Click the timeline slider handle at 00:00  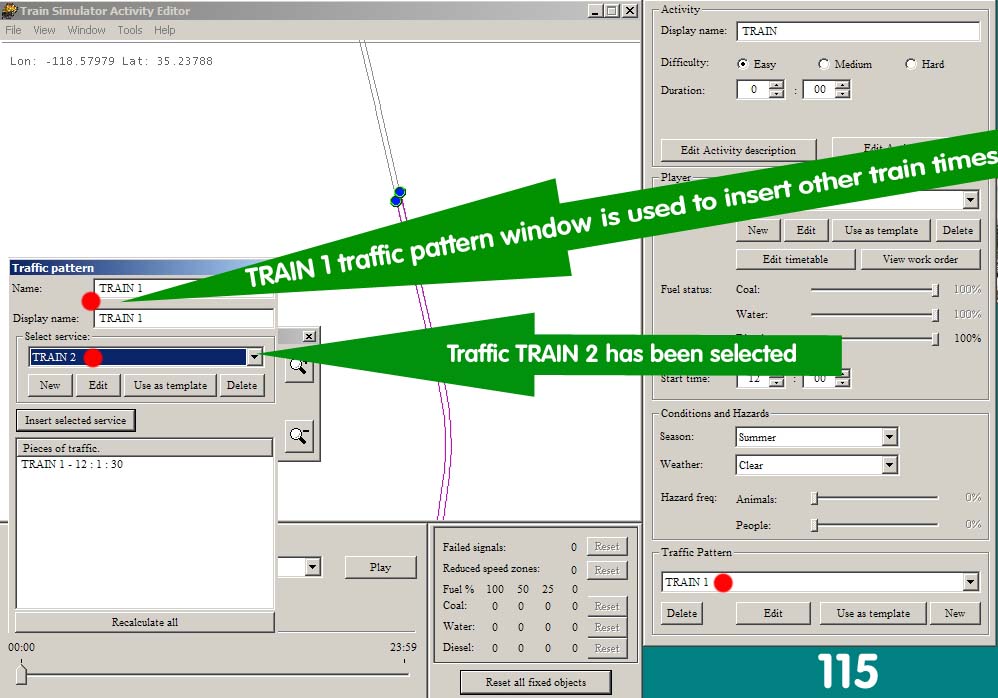point(21,672)
